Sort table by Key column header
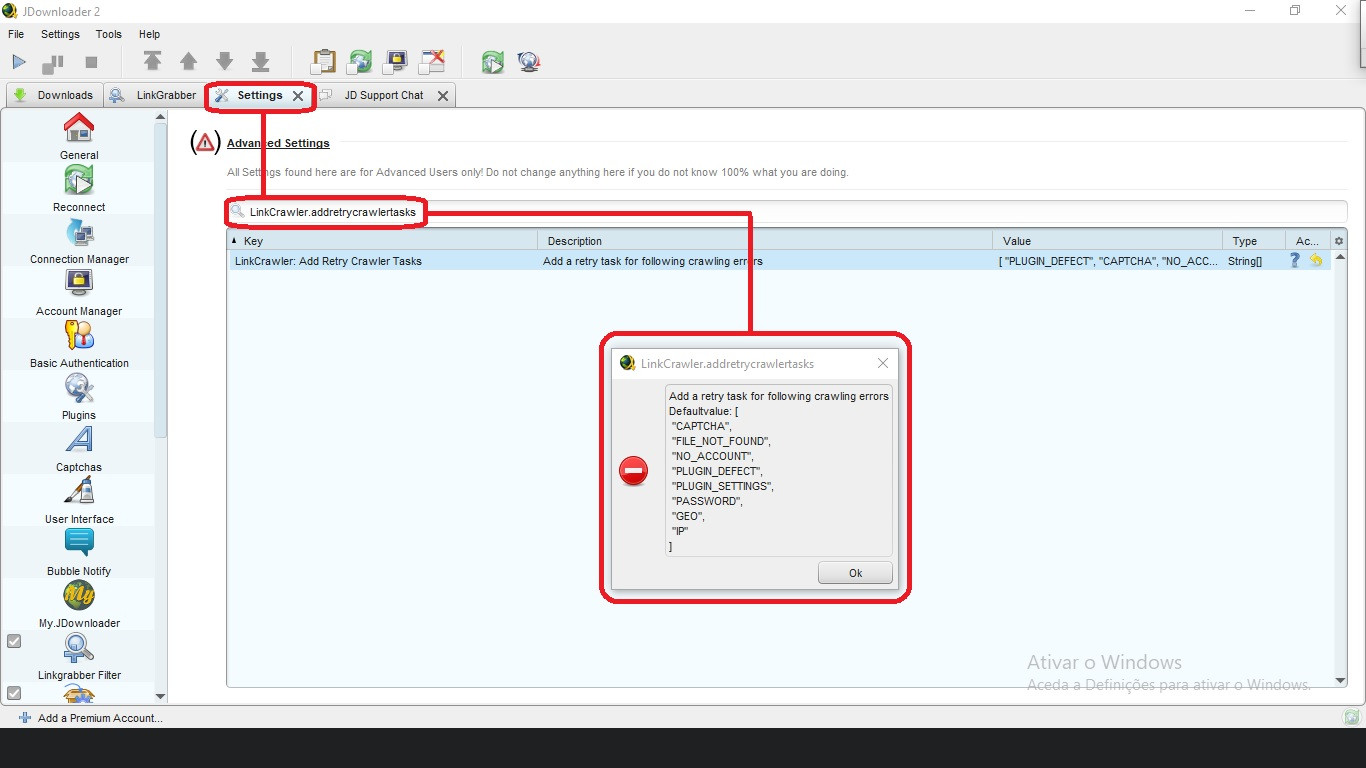 click(x=382, y=241)
